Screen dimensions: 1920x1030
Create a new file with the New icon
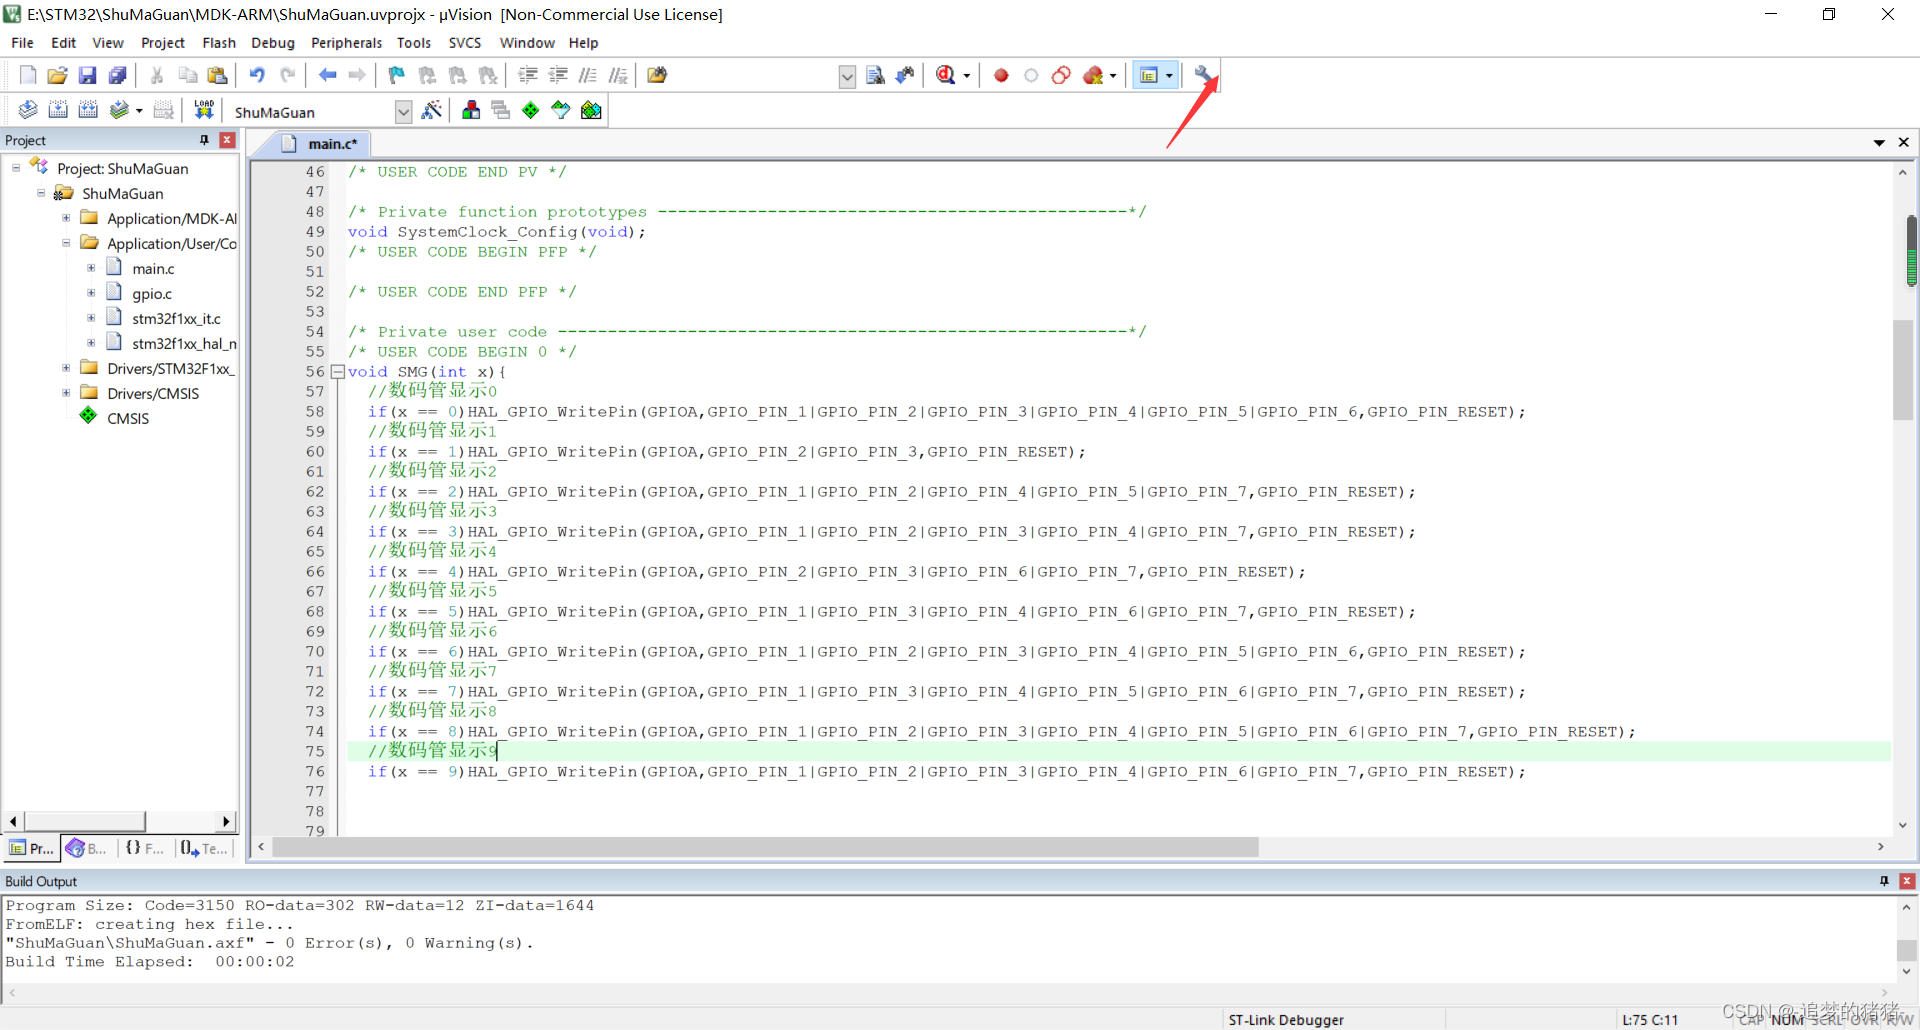[x=28, y=75]
